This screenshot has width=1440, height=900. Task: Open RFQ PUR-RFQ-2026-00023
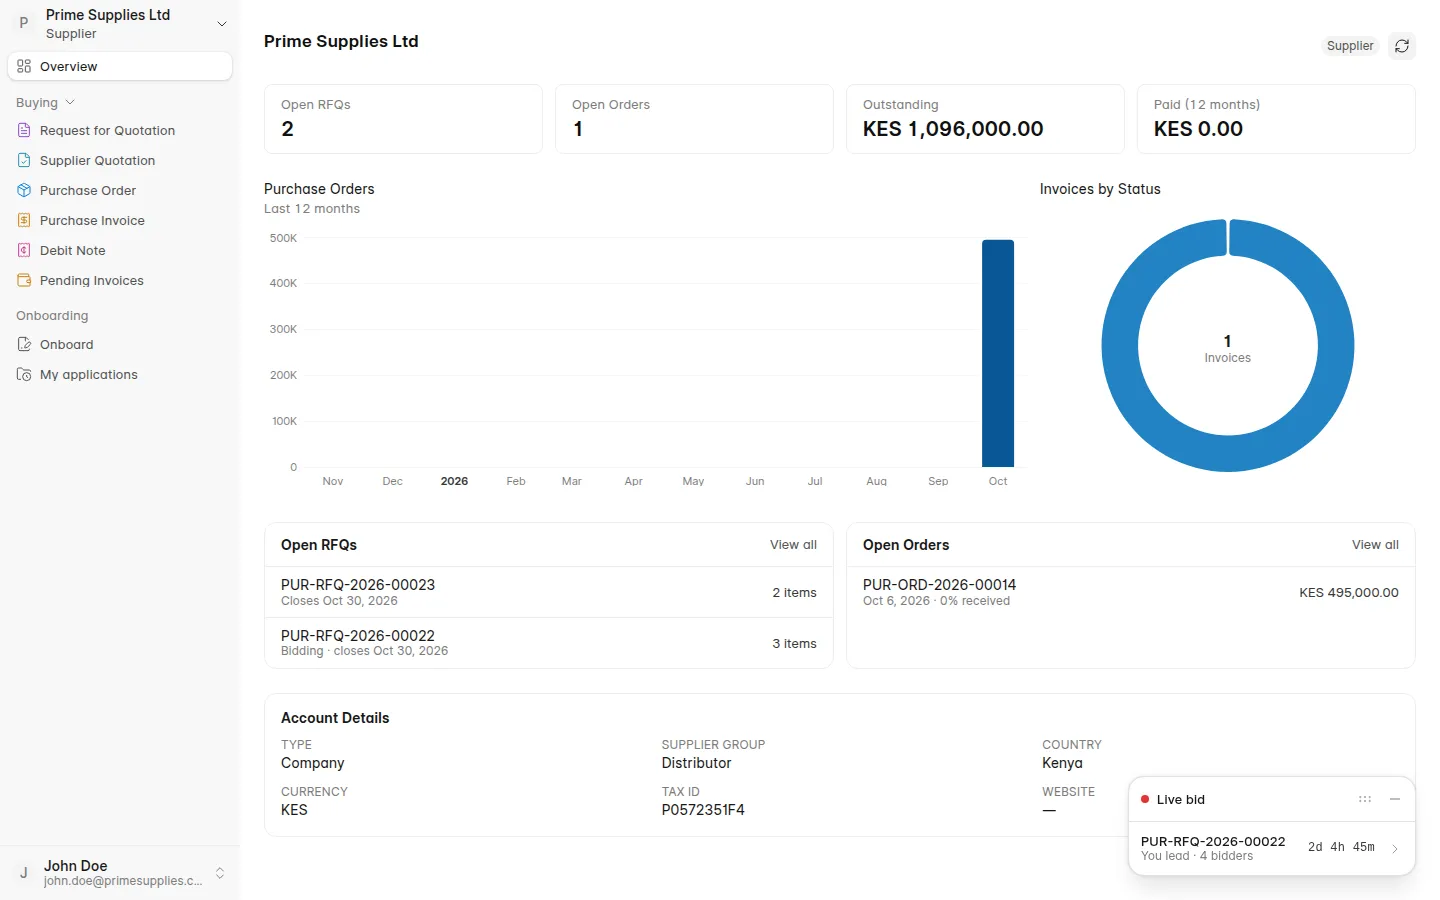(549, 592)
